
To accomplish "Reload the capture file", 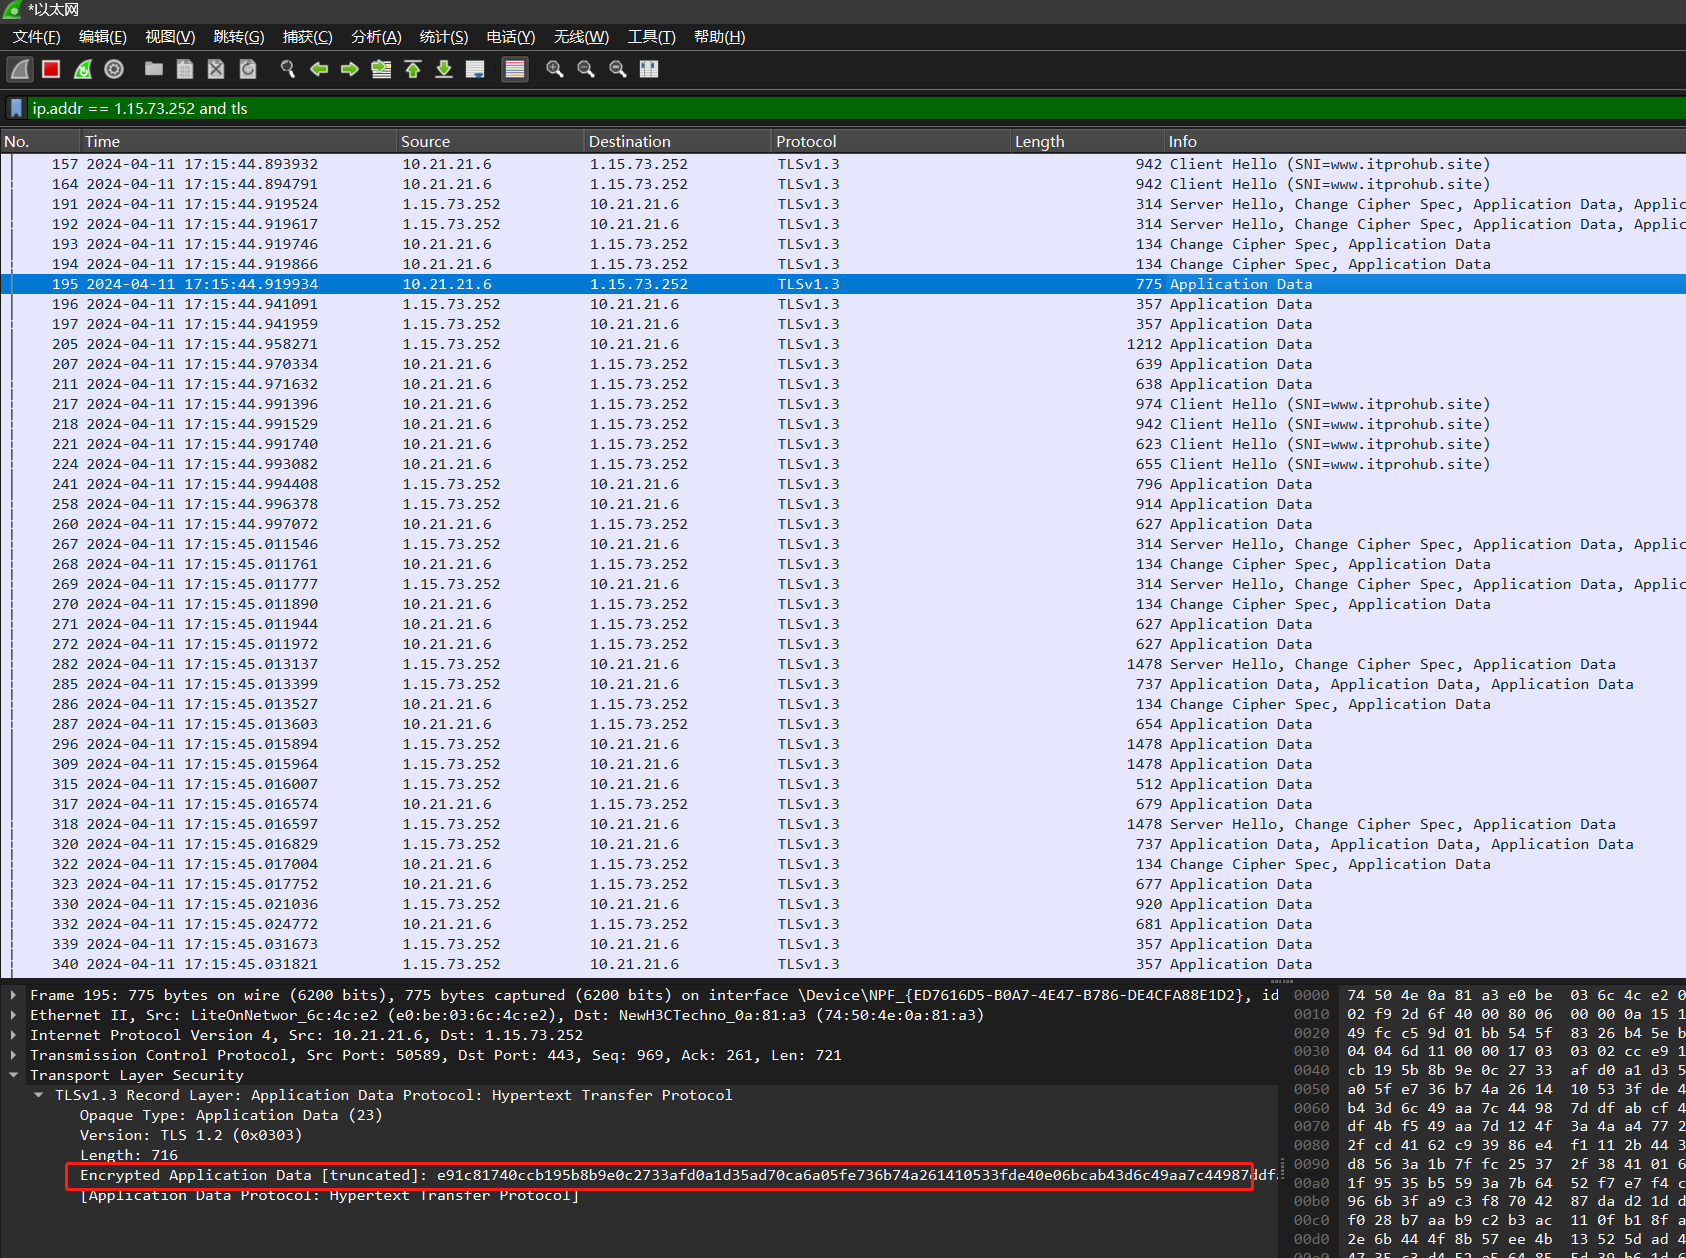I will (248, 69).
